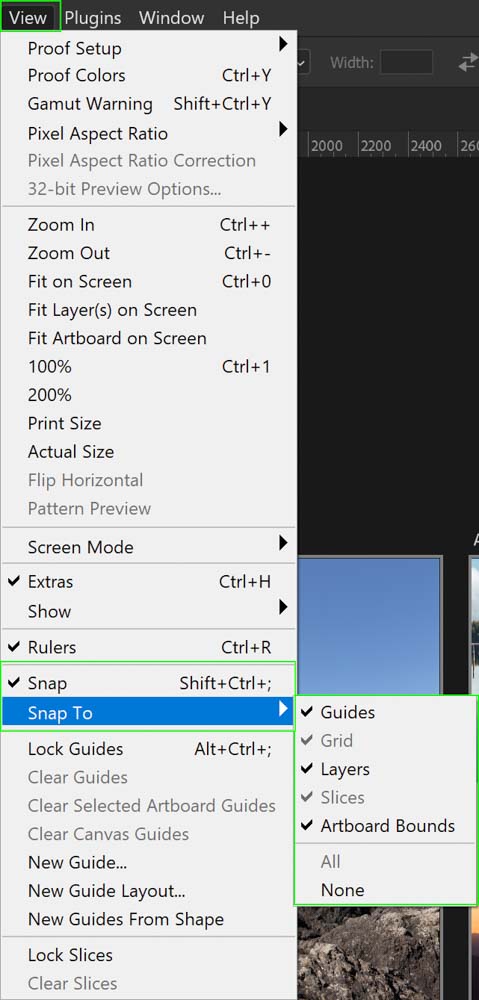Select None in Snap To submenu
This screenshot has width=479, height=1000.
coord(385,890)
